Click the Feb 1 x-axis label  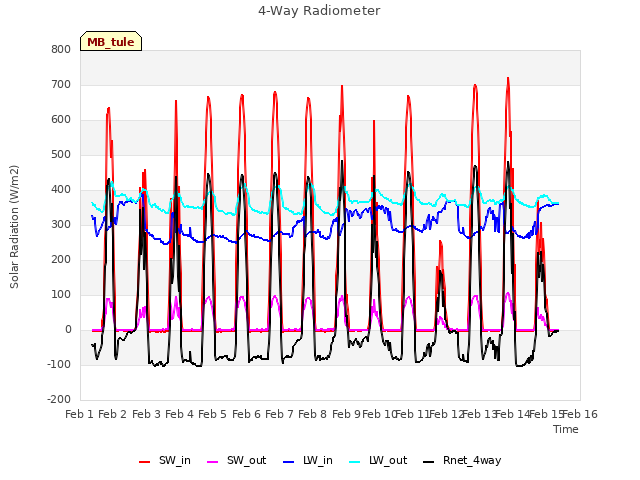tap(80, 414)
